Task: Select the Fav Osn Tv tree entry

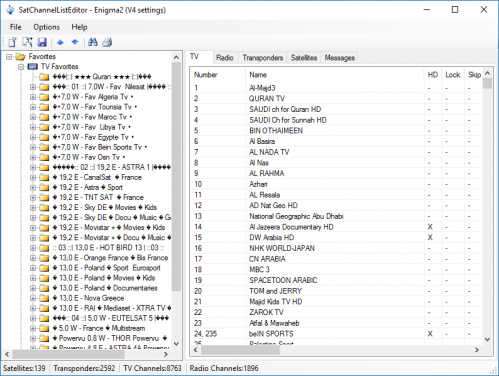Action: [89, 157]
